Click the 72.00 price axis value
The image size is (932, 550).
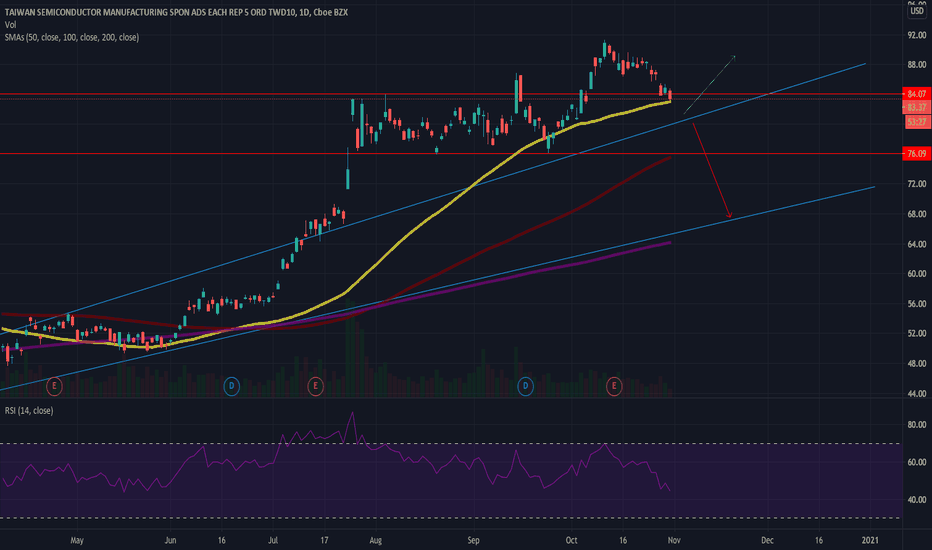(x=917, y=184)
